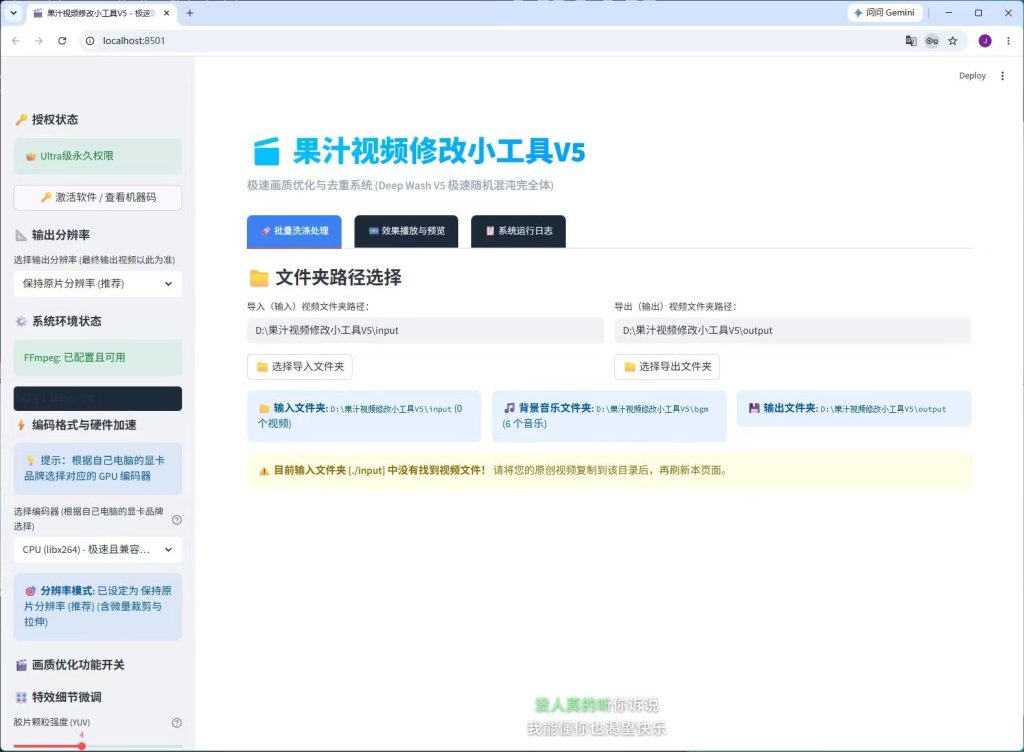This screenshot has width=1024, height=752.
Task: Click the 输入文件夹 info card
Action: pos(364,416)
